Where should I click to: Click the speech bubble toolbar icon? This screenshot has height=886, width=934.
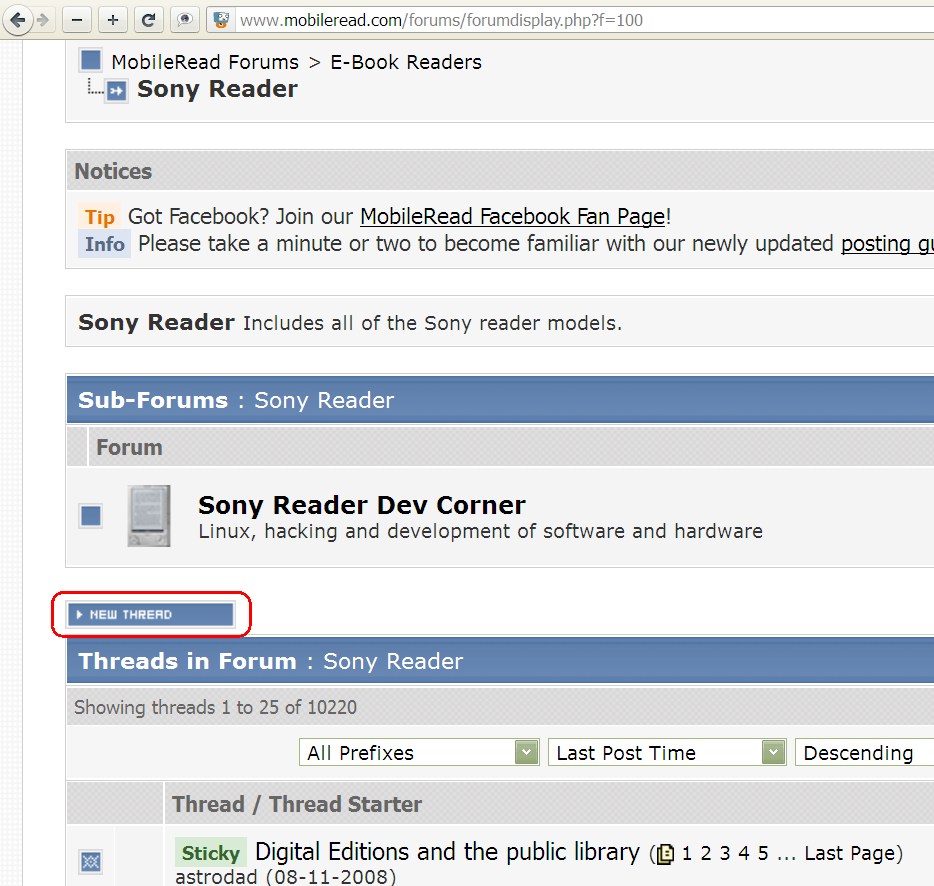click(185, 20)
